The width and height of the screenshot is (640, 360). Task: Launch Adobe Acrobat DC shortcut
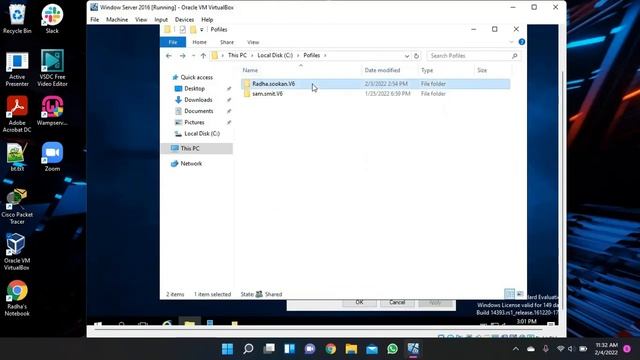tap(17, 114)
